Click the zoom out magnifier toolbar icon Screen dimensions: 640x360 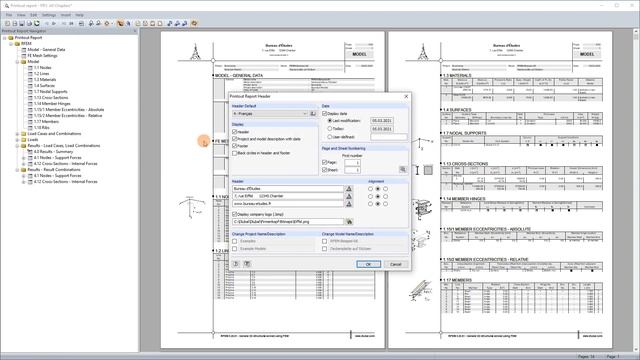click(x=98, y=24)
